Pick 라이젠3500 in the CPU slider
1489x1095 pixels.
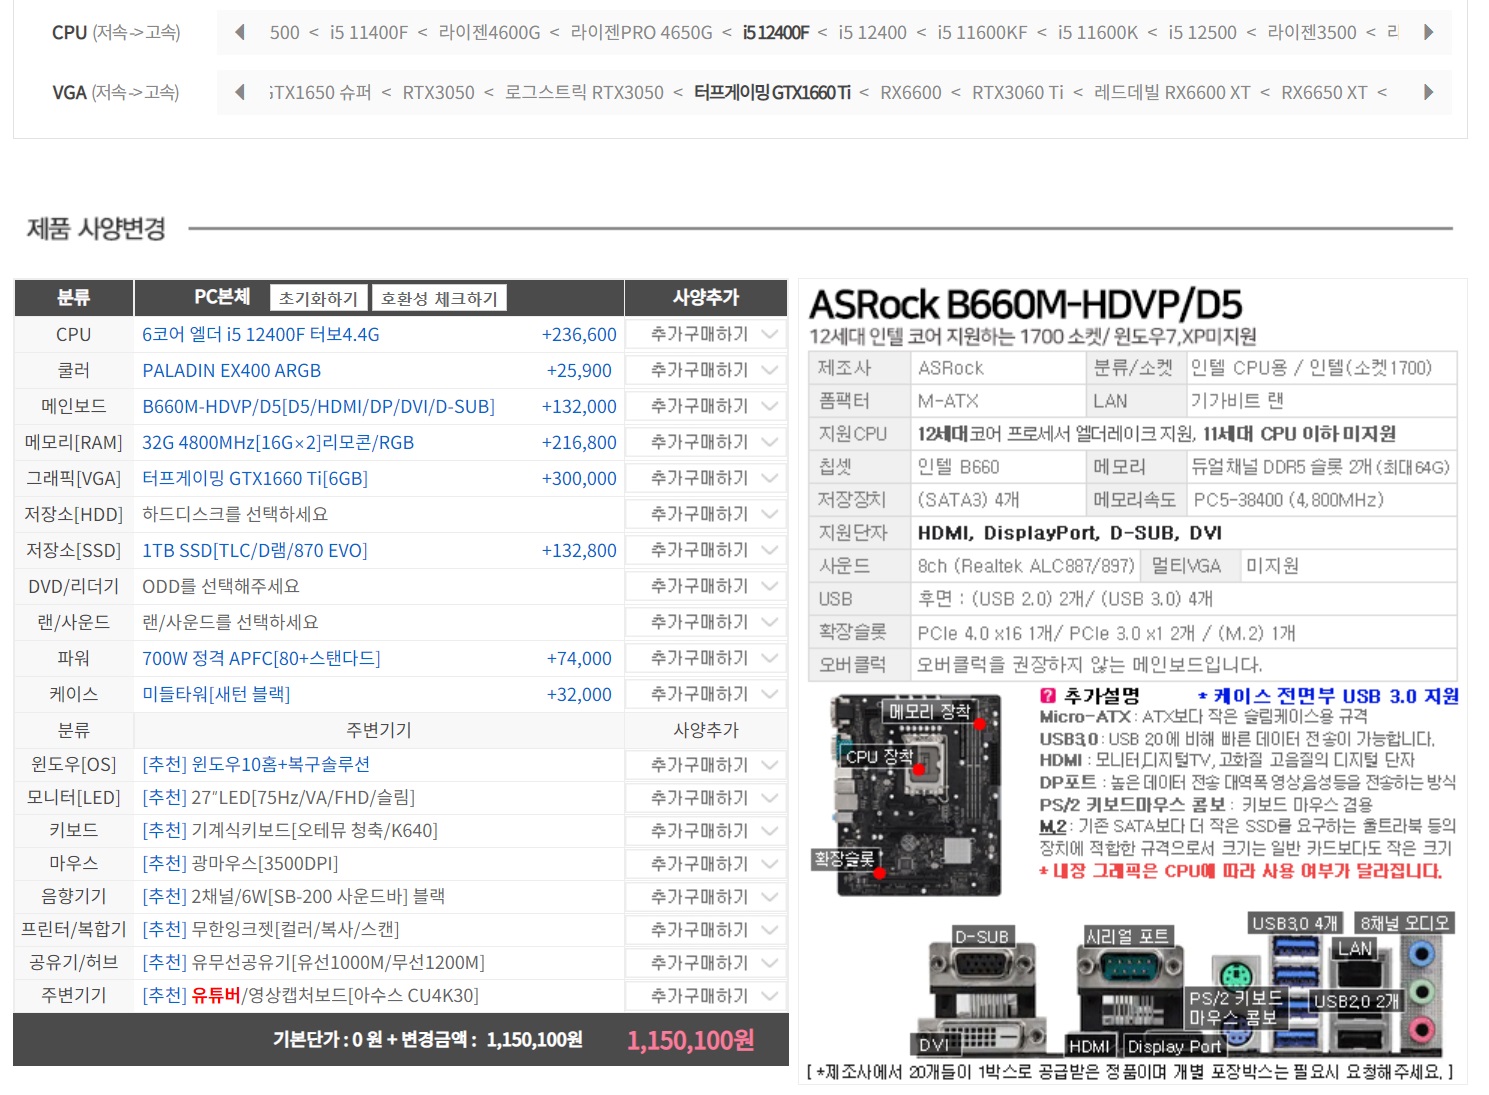(1311, 32)
